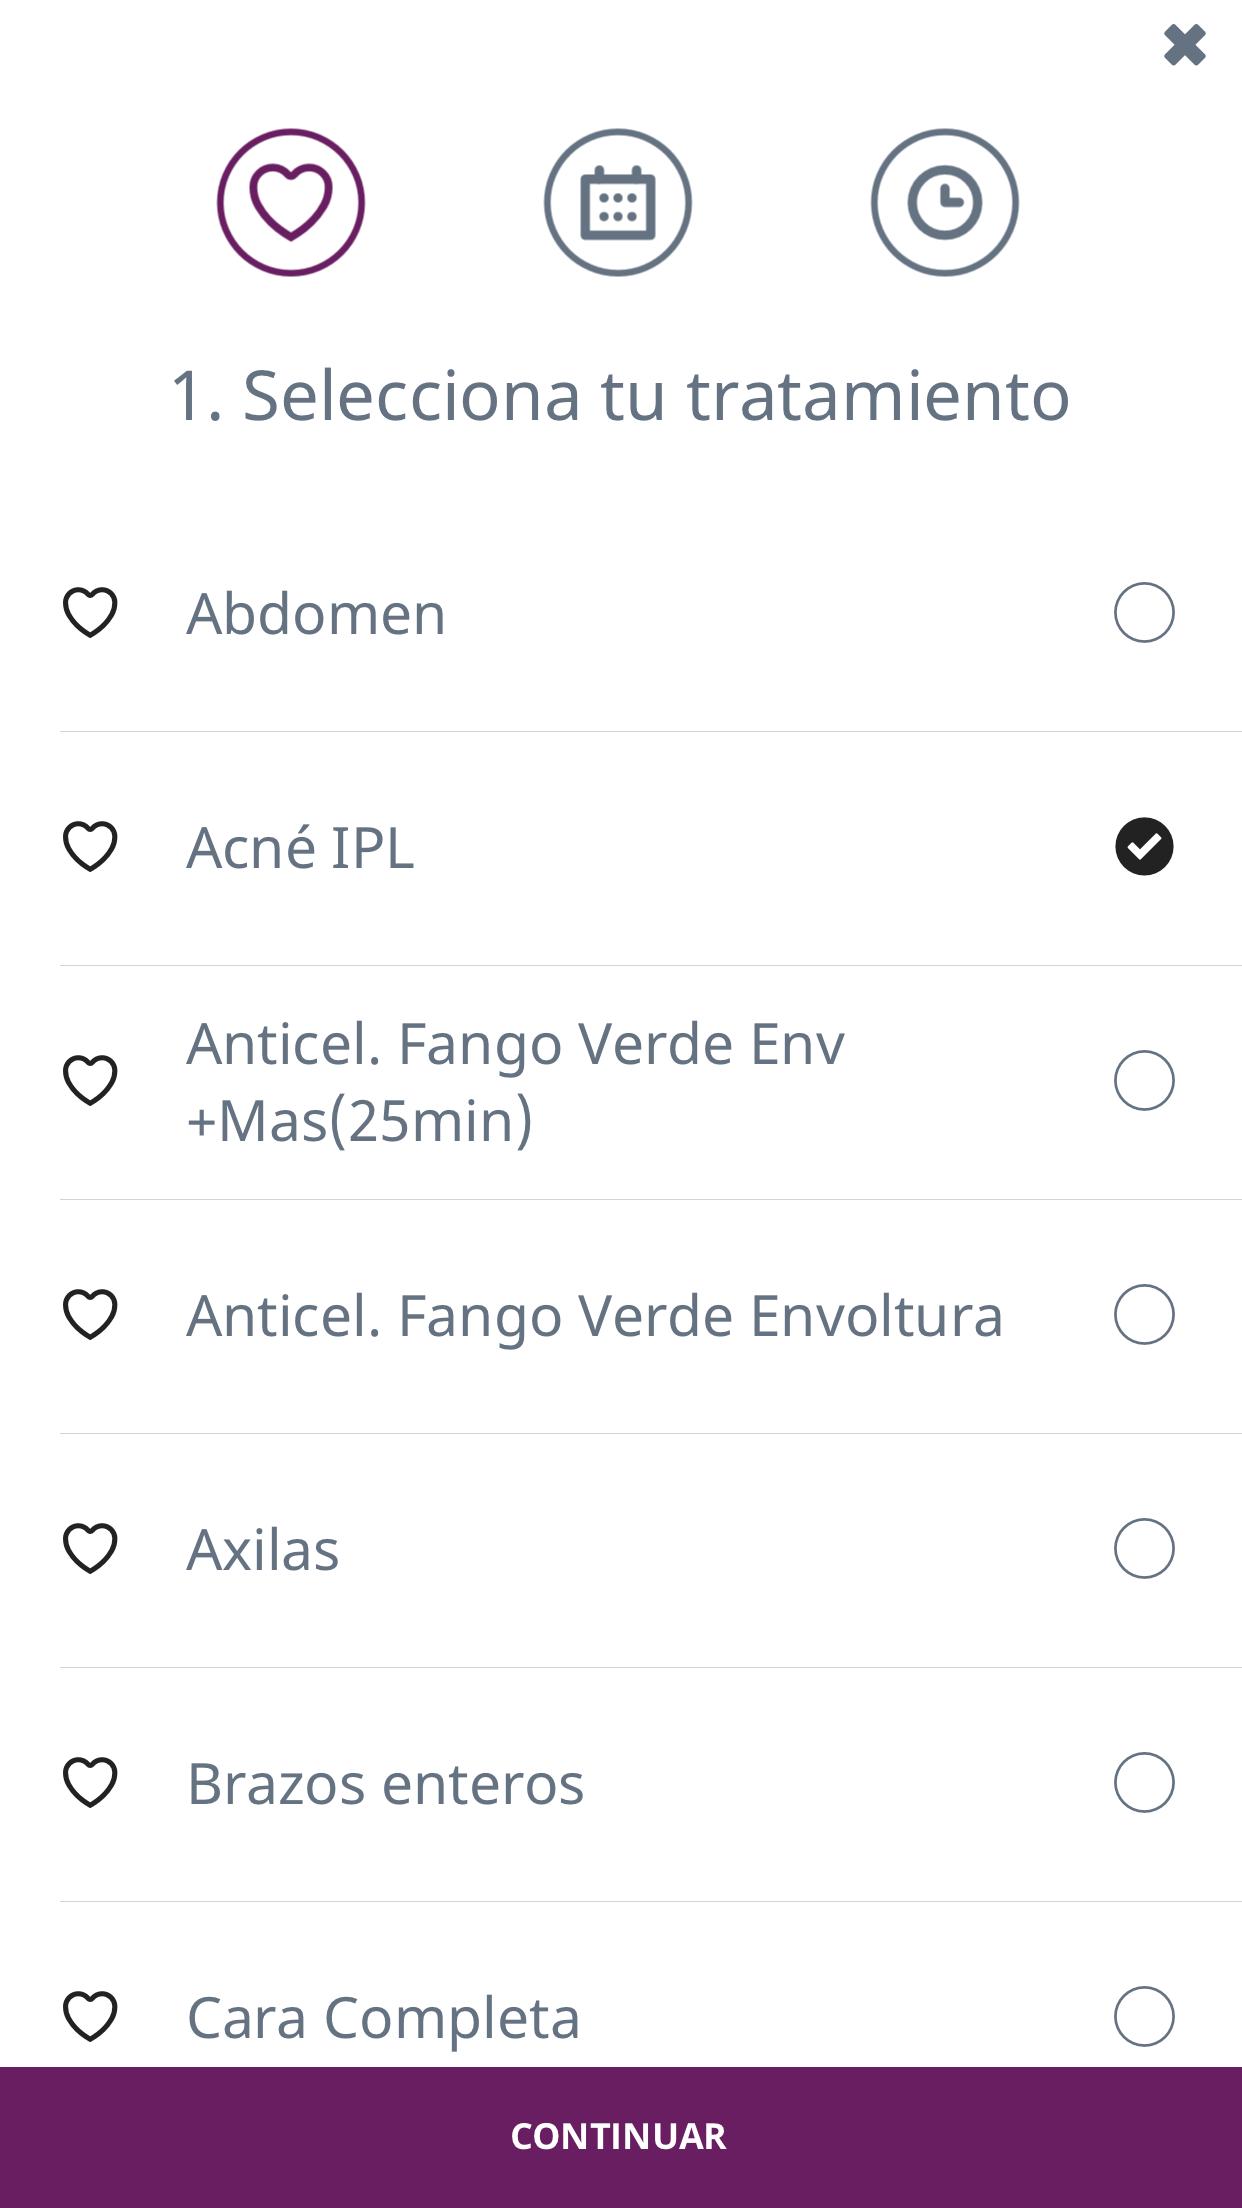Favorite Axilas with its heart icon

pyautogui.click(x=90, y=1548)
